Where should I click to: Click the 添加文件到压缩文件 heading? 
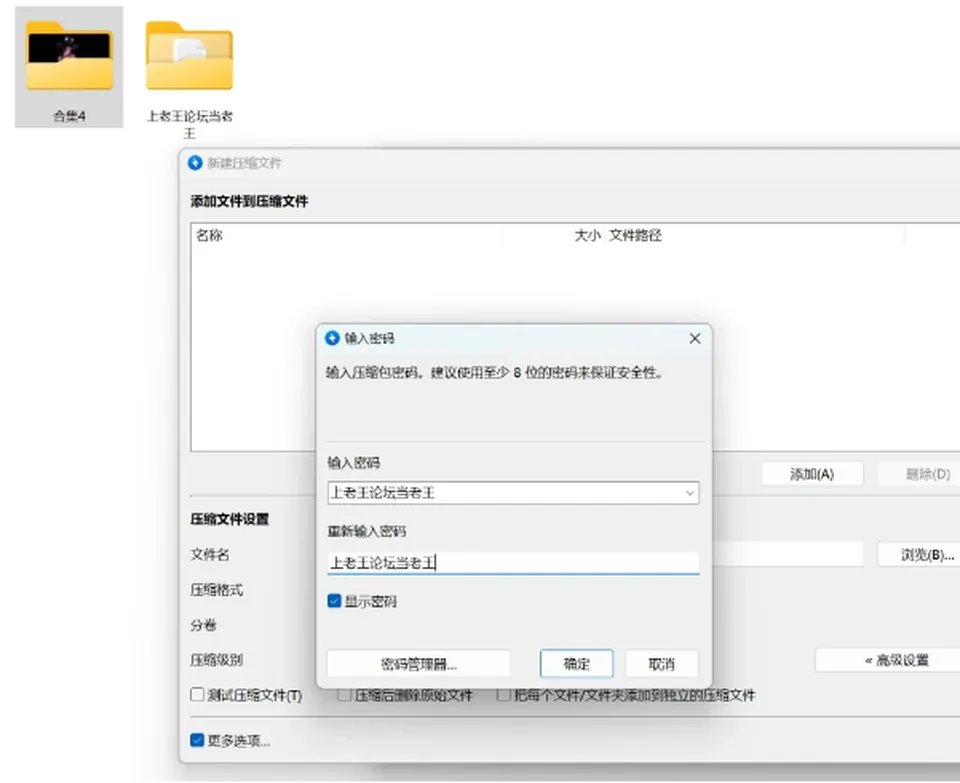click(249, 201)
